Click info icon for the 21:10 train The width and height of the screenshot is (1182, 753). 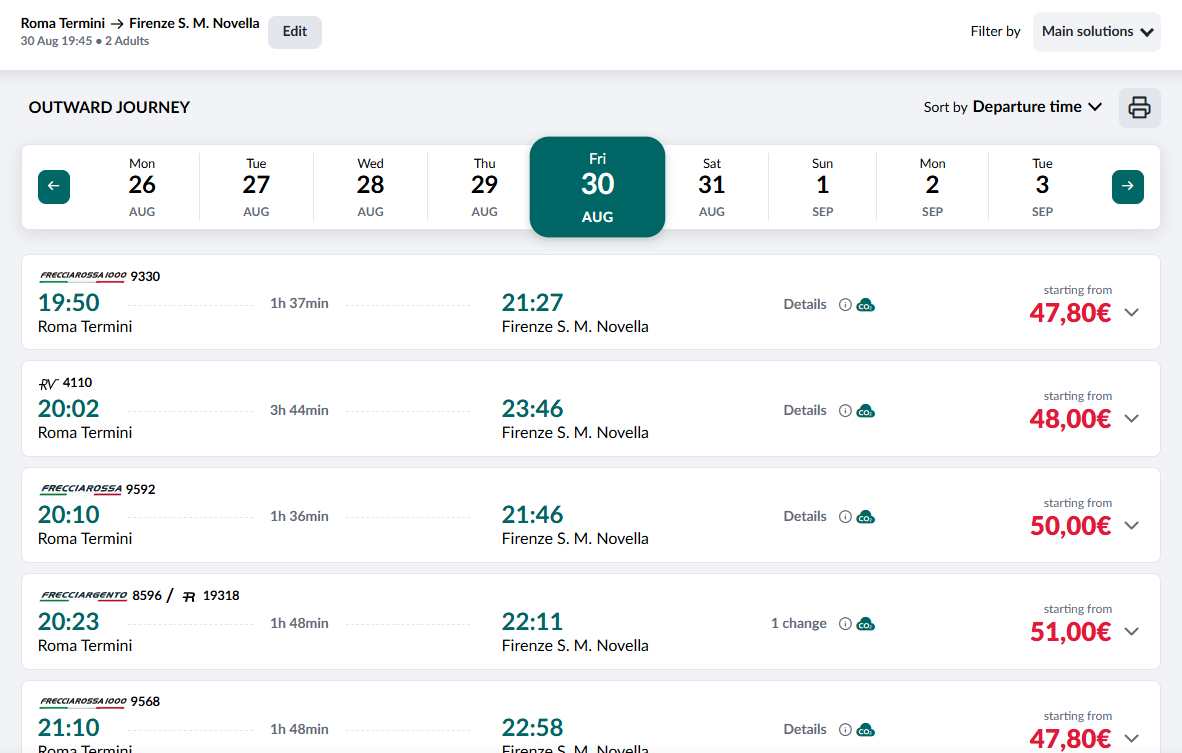click(x=845, y=730)
